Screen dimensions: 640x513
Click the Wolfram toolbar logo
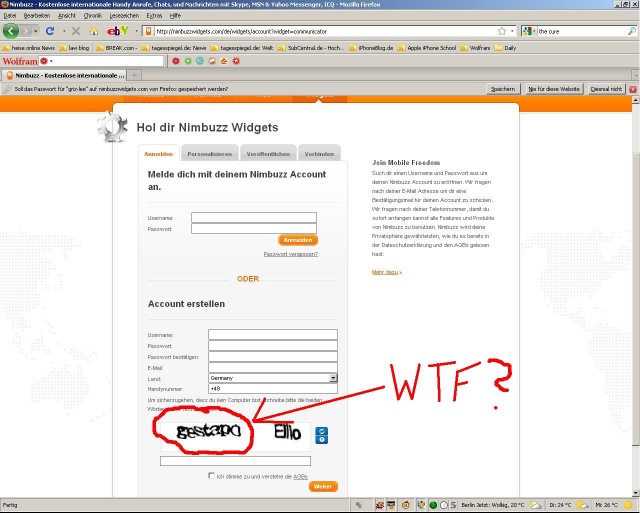tap(20, 61)
